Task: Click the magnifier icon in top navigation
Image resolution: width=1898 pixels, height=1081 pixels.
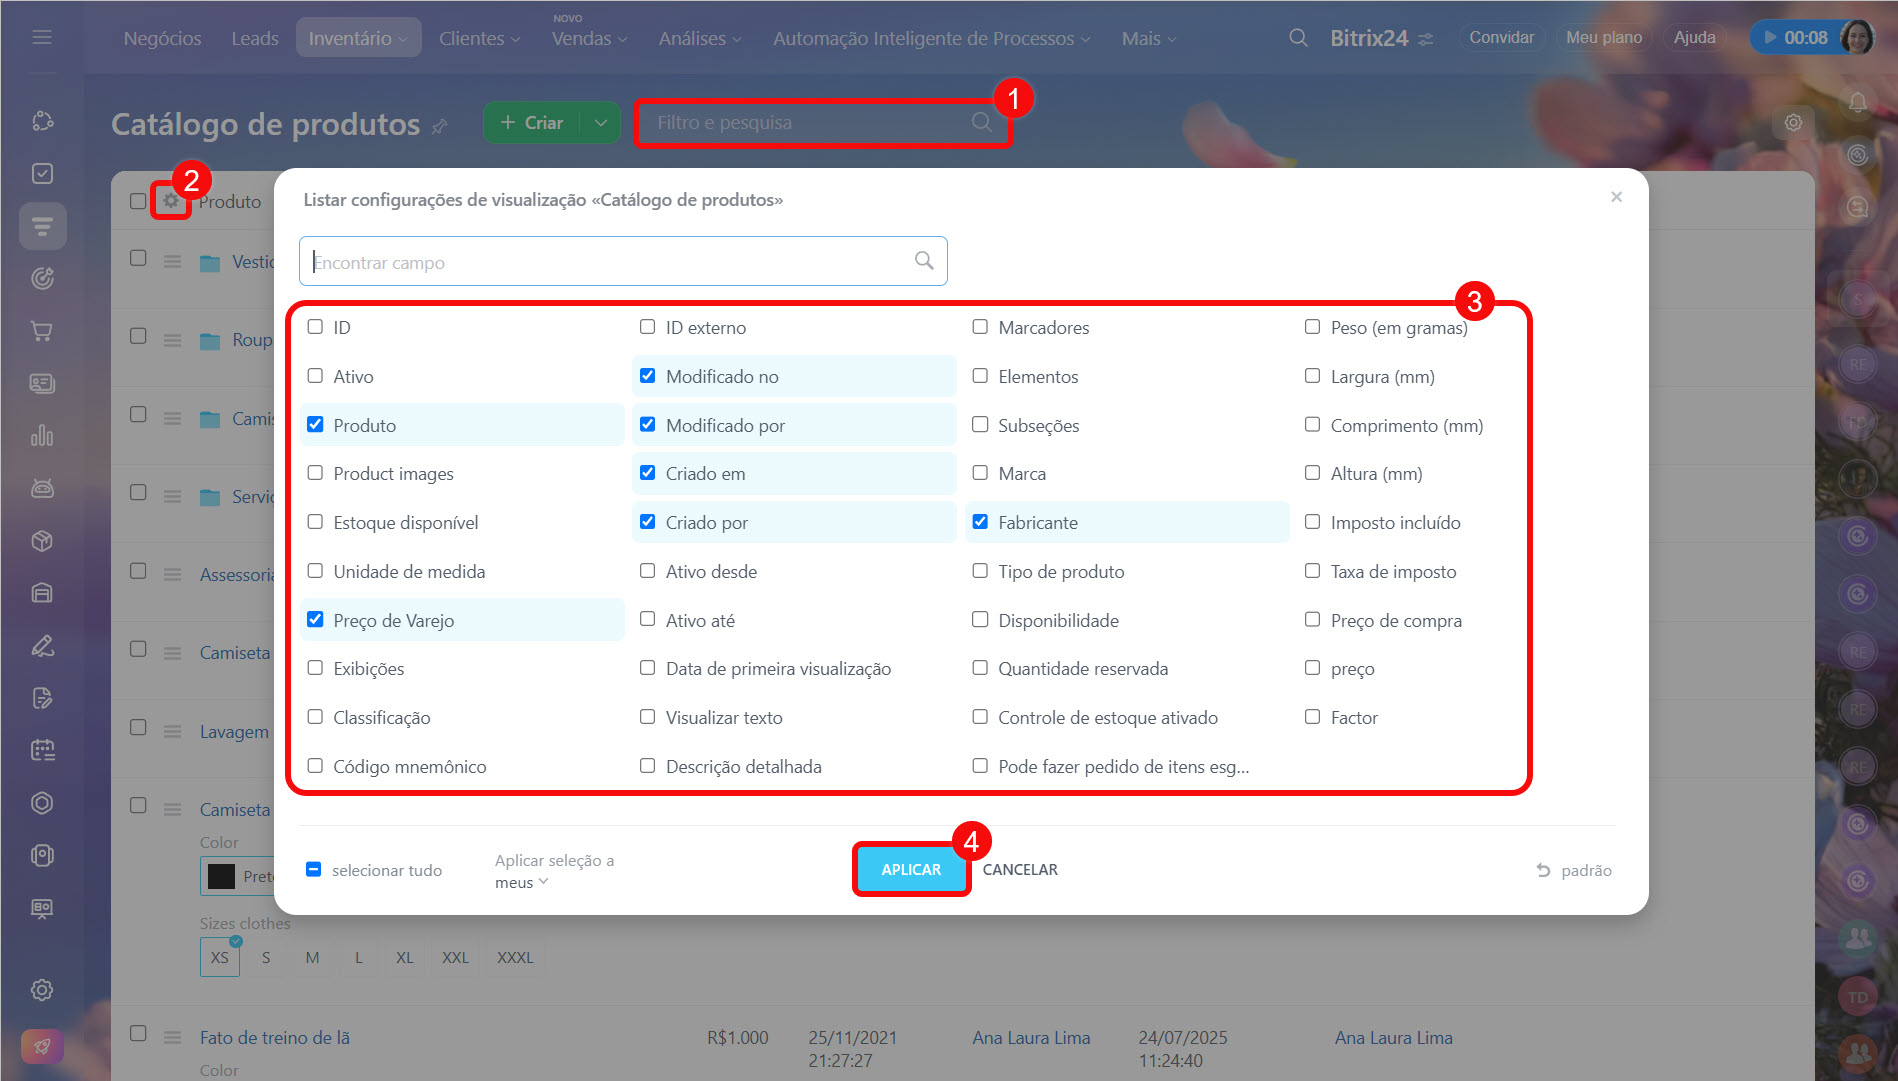Action: (x=1298, y=38)
